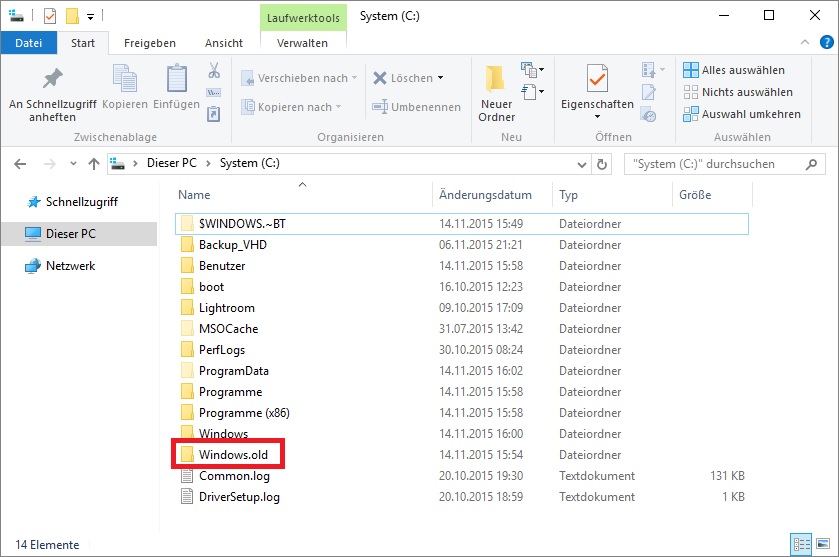Open the recent locations dropdown arrow
839x557 pixels.
[73, 164]
